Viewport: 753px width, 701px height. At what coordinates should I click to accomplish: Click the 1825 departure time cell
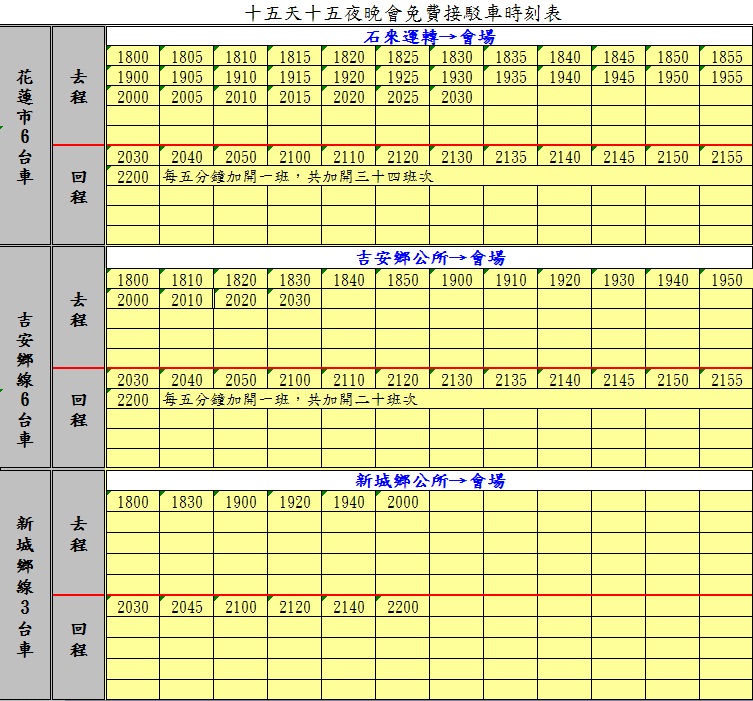coord(403,57)
